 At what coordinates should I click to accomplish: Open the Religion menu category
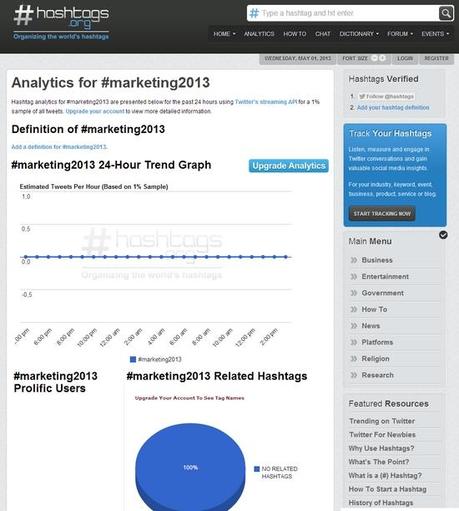coord(375,359)
